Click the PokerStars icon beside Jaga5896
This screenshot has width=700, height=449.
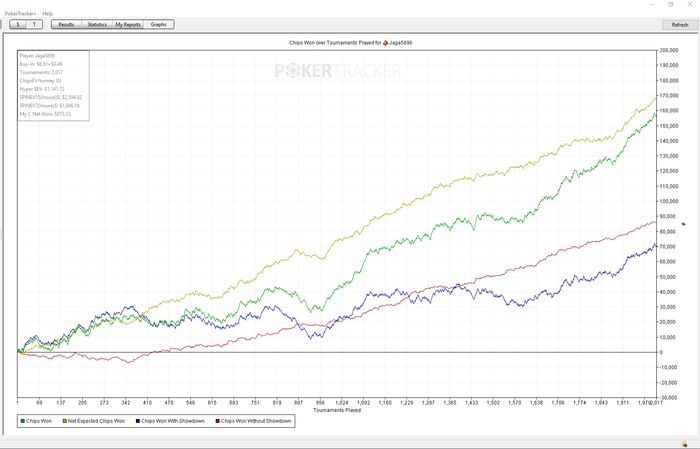click(x=385, y=43)
